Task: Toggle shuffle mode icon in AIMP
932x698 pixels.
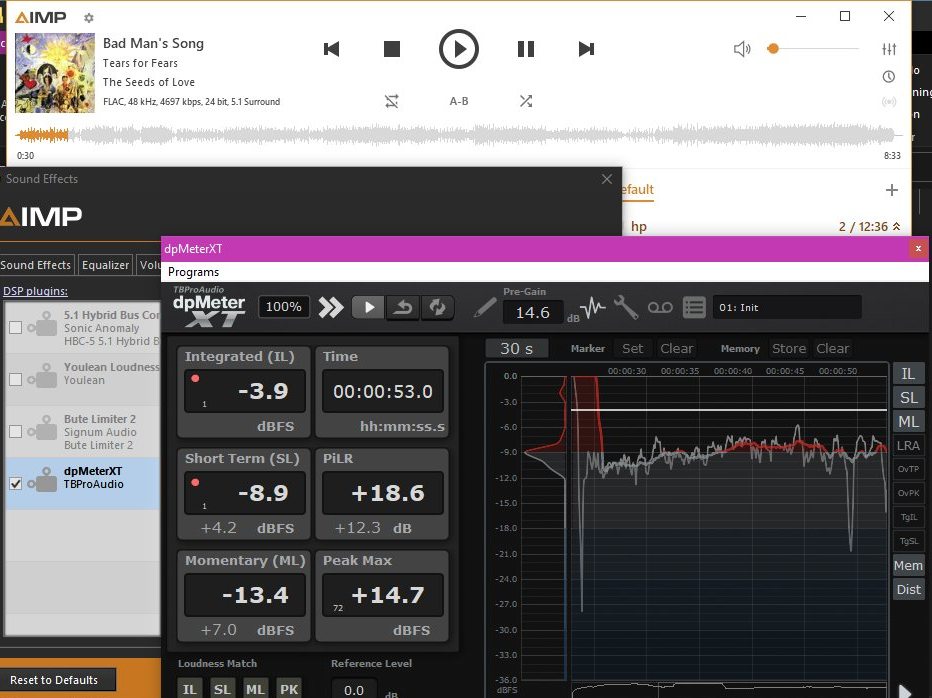Action: click(525, 101)
